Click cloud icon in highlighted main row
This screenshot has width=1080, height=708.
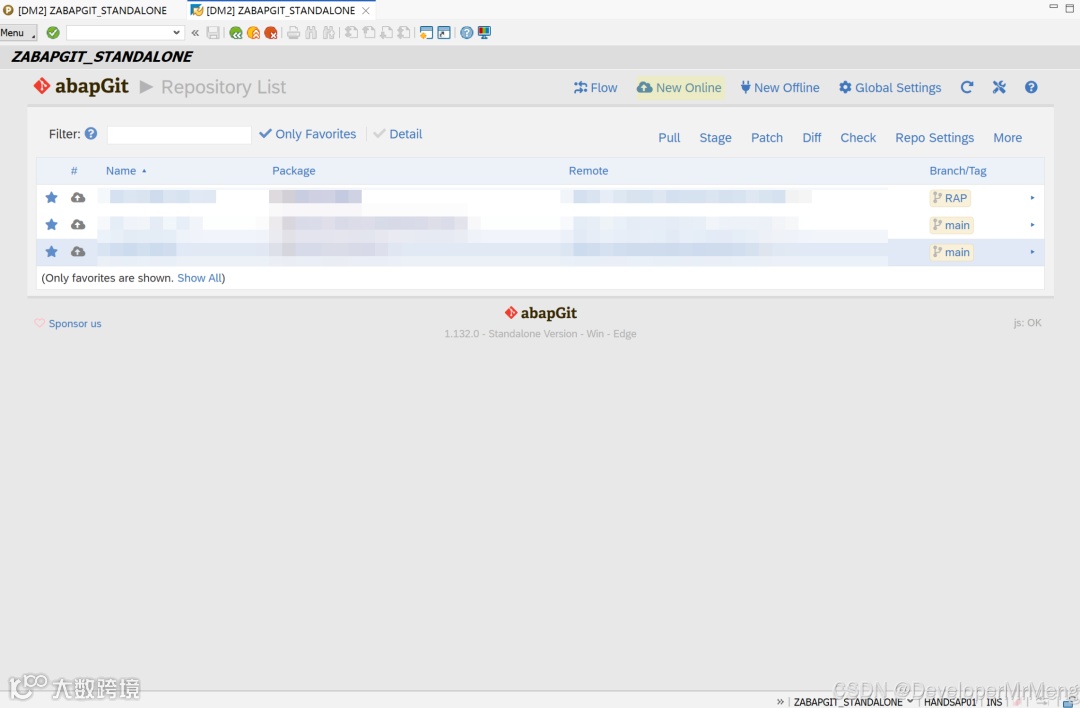(78, 251)
